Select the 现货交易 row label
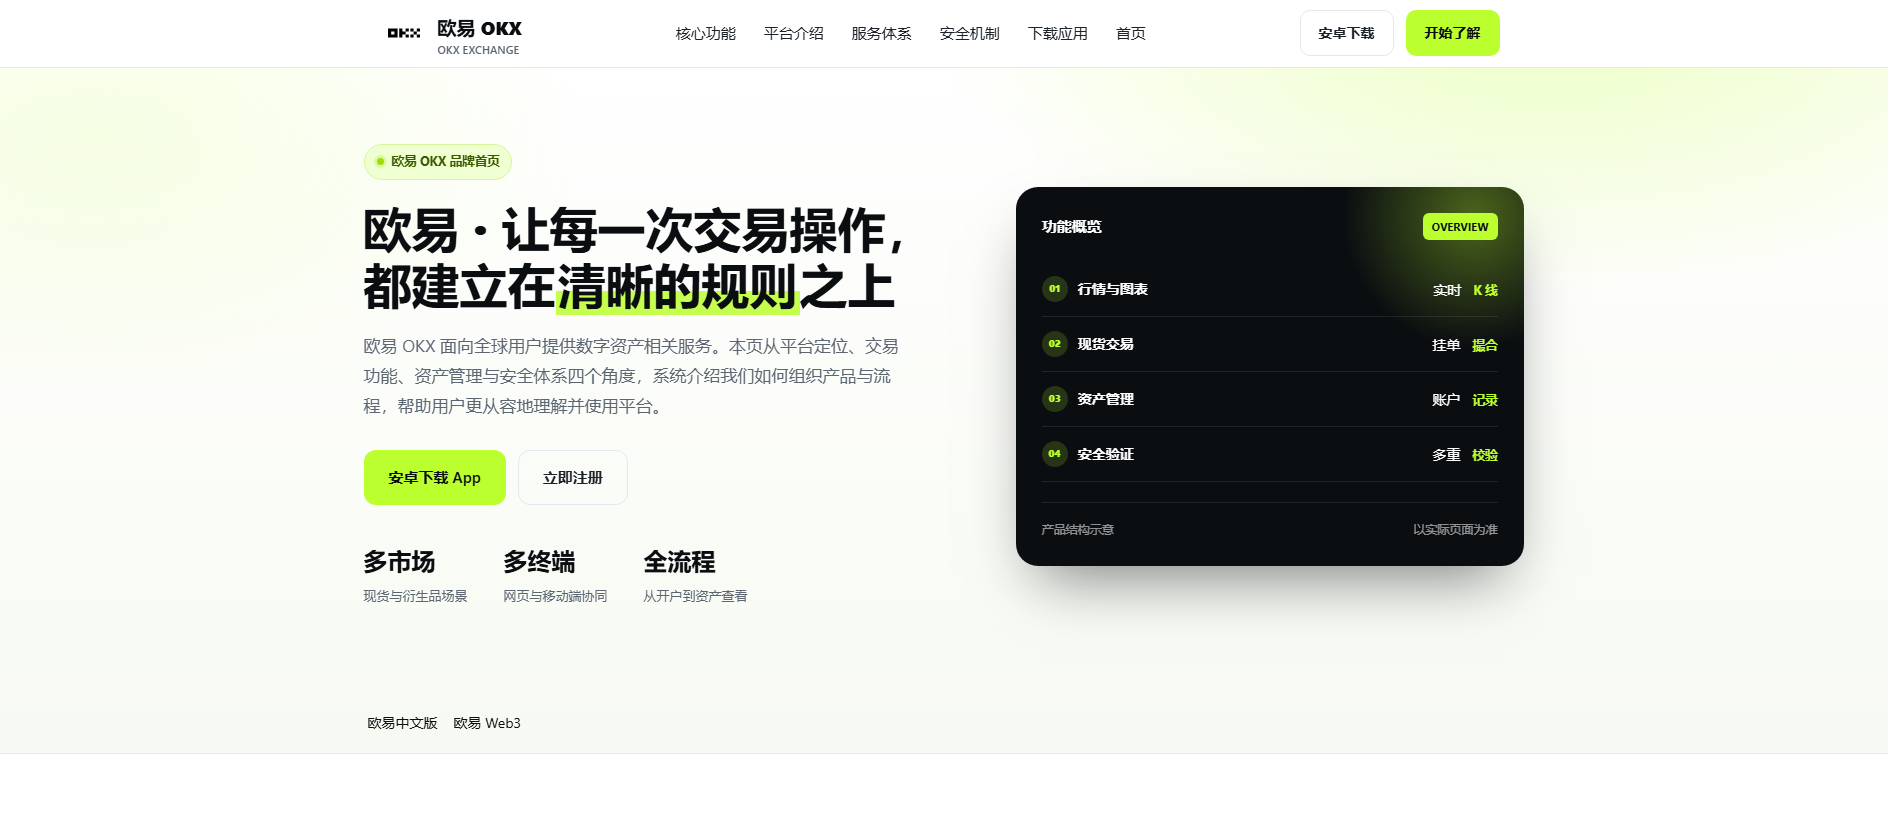The width and height of the screenshot is (1888, 818). point(1106,344)
